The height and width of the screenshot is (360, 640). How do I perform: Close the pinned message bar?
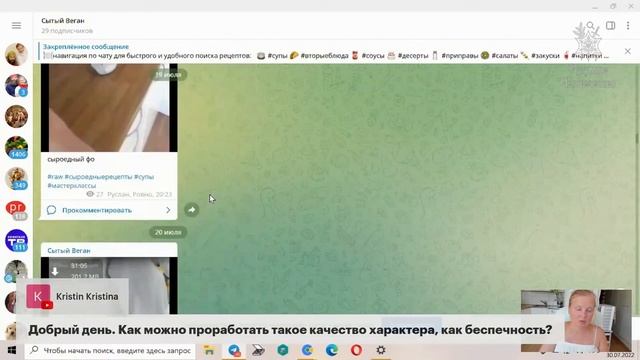point(627,51)
